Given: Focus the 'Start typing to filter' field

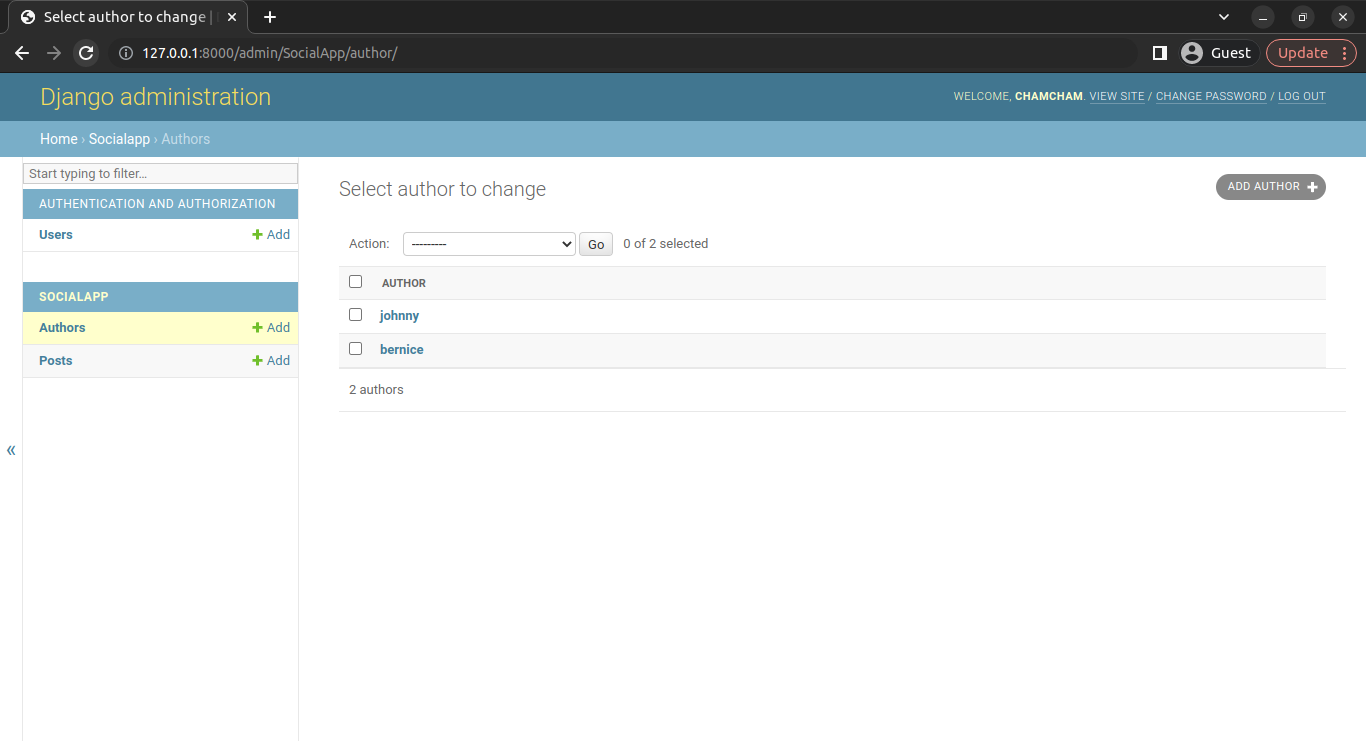Looking at the screenshot, I should 160,174.
